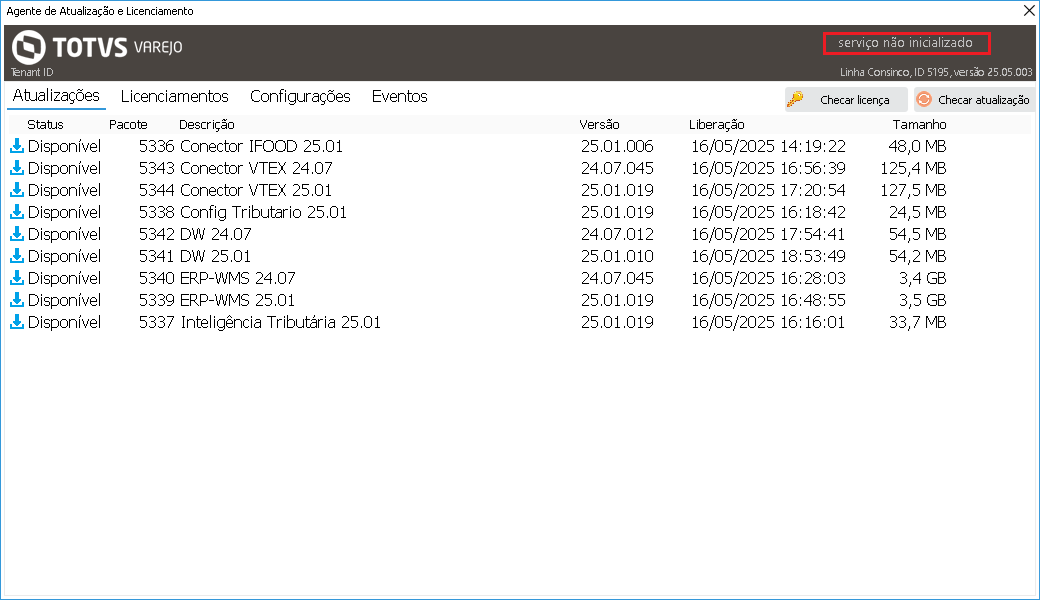
Task: Click download icon for Conector VTEX 24.07
Action: tap(17, 168)
